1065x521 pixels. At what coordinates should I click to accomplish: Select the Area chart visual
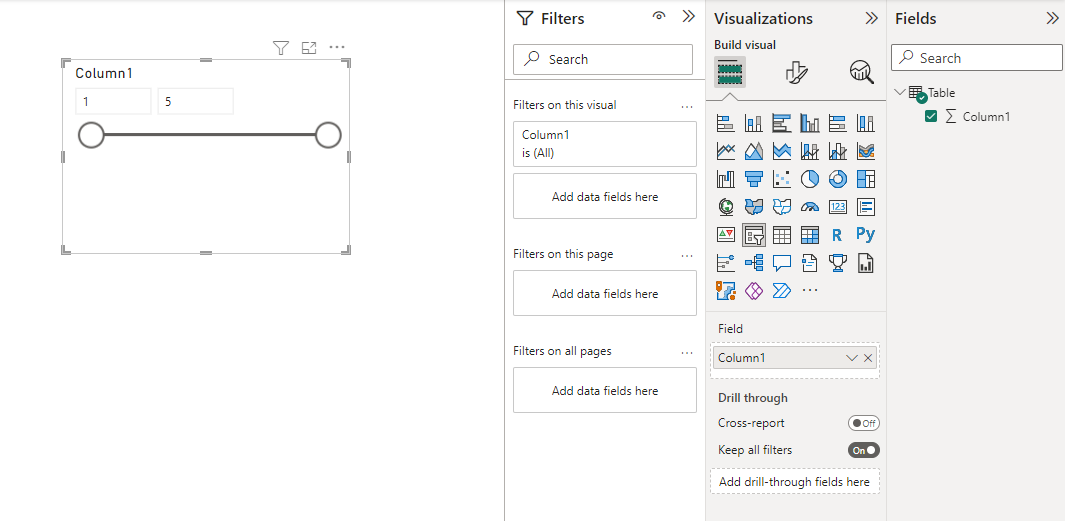click(x=754, y=151)
